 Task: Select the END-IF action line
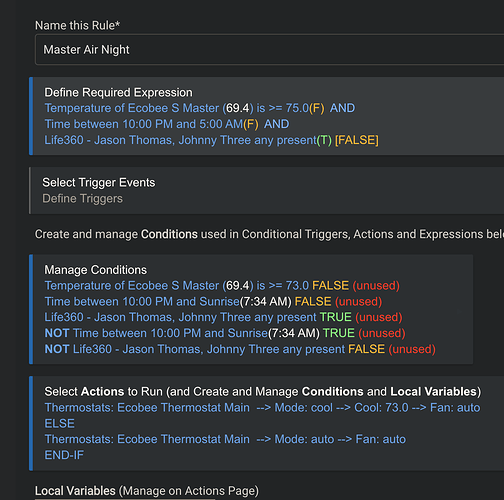click(64, 455)
